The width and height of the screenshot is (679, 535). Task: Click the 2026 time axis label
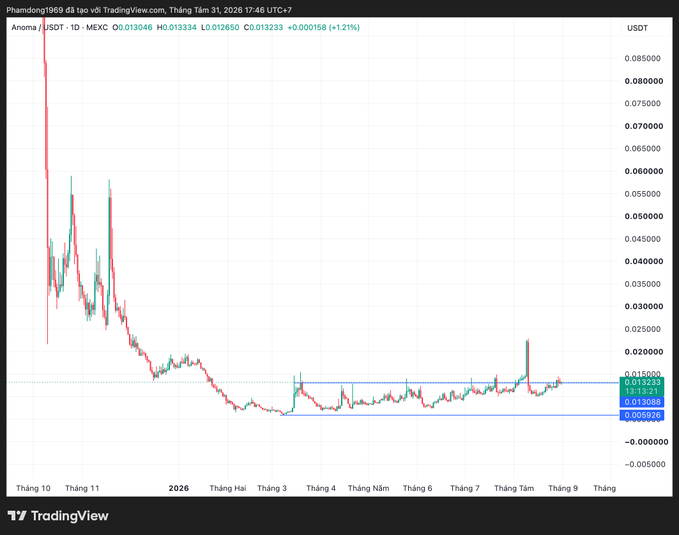coord(179,488)
